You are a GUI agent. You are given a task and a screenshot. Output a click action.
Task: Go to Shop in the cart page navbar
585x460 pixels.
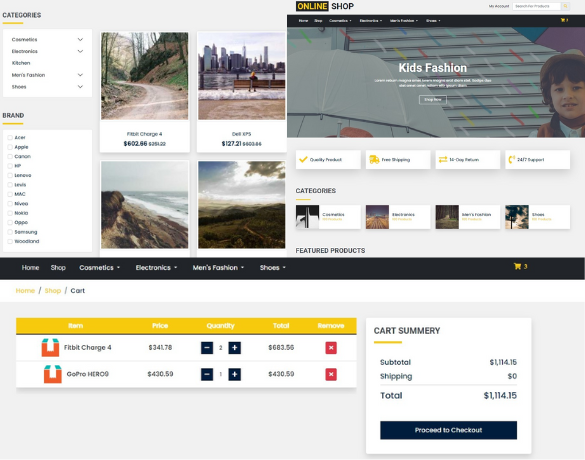click(58, 267)
